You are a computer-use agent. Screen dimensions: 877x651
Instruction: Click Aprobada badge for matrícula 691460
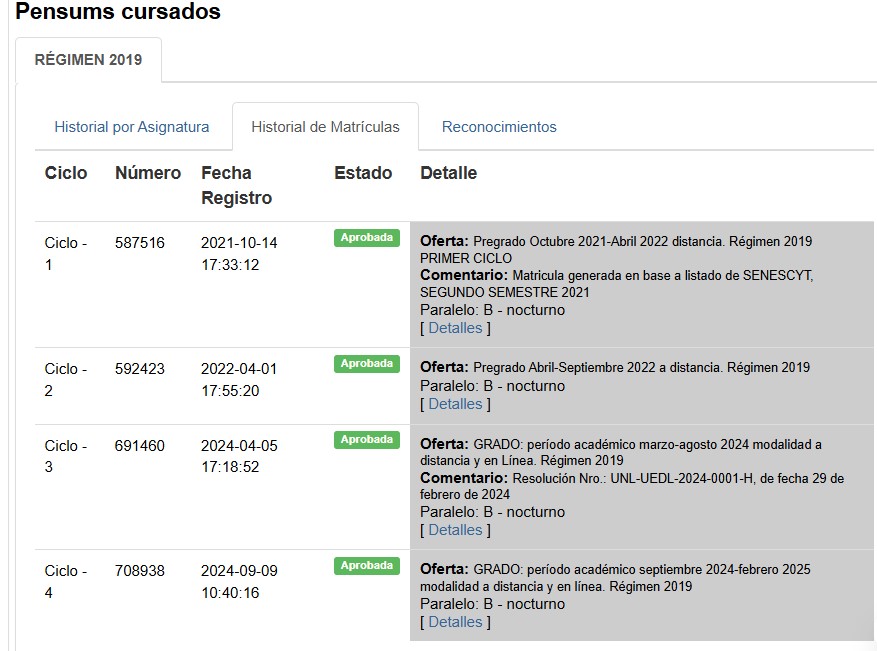[366, 440]
